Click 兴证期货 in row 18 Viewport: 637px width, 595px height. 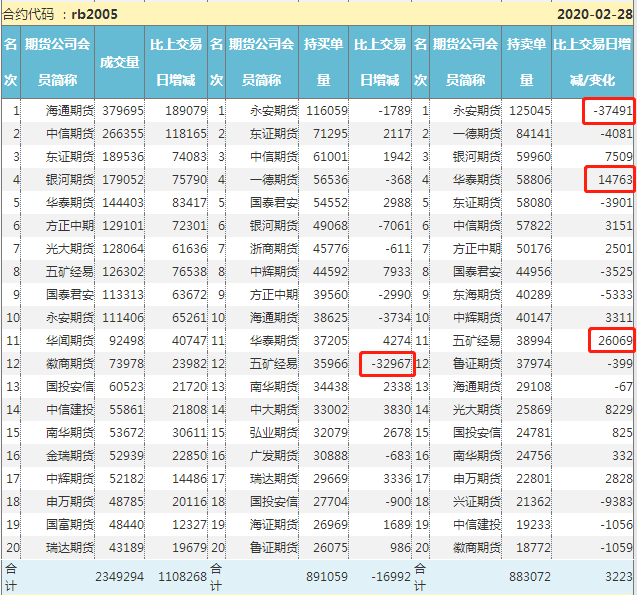click(477, 502)
